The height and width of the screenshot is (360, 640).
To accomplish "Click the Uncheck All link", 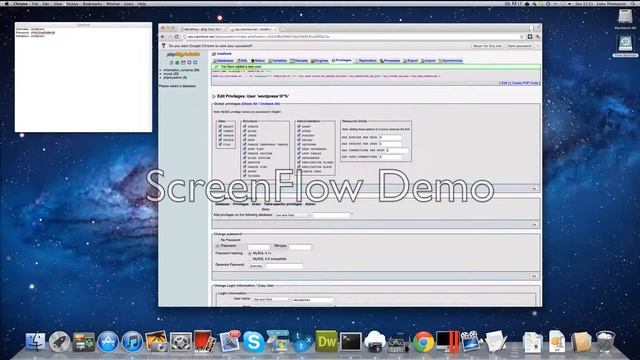I will click(x=270, y=104).
